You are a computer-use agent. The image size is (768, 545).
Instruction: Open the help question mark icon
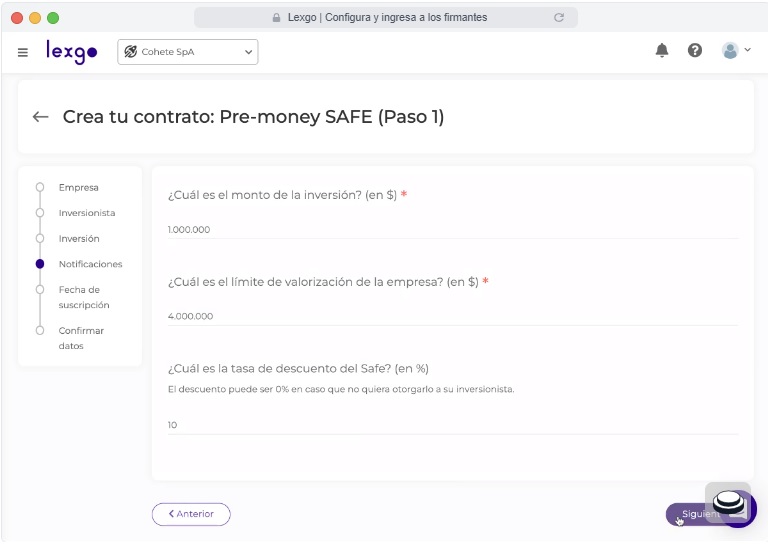pyautogui.click(x=695, y=50)
